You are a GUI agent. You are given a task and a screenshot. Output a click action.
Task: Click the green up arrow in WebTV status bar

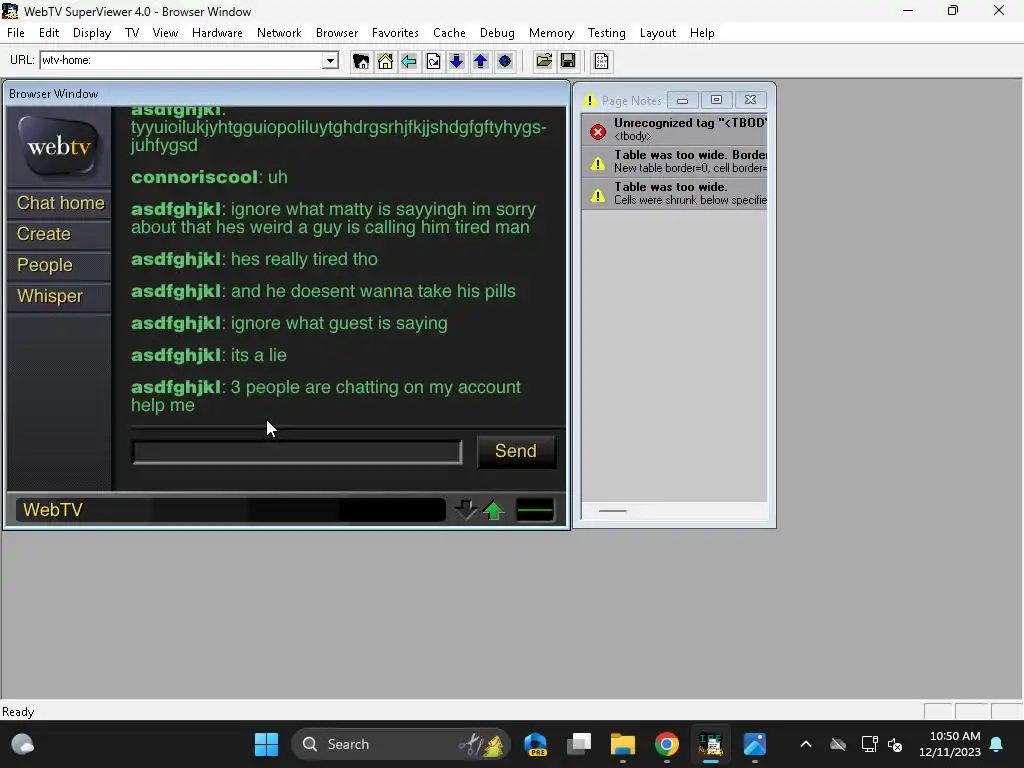[494, 509]
